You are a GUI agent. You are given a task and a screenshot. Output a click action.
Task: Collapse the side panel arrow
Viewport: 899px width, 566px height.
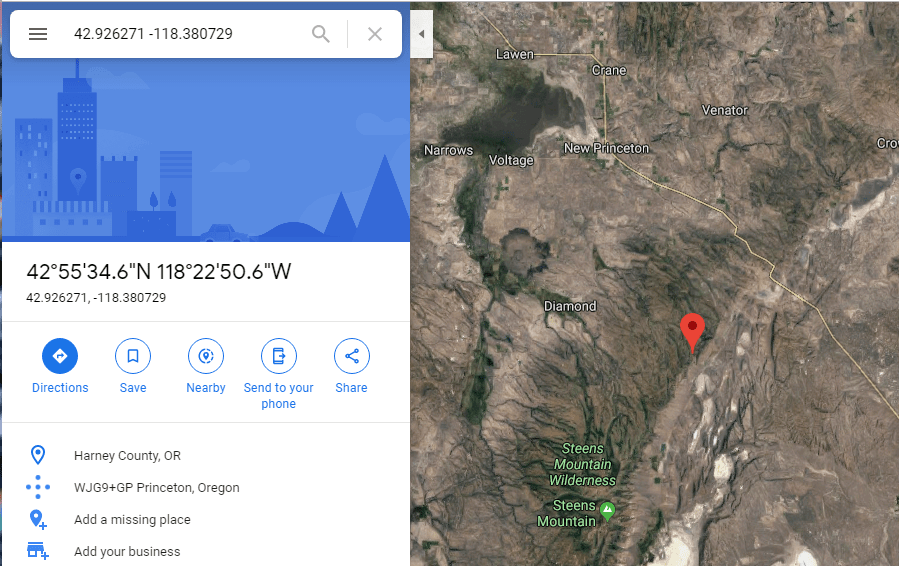tap(421, 34)
